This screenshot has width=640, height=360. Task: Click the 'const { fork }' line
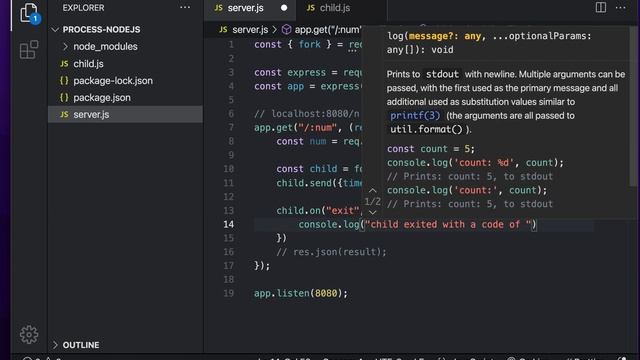pyautogui.click(x=308, y=44)
